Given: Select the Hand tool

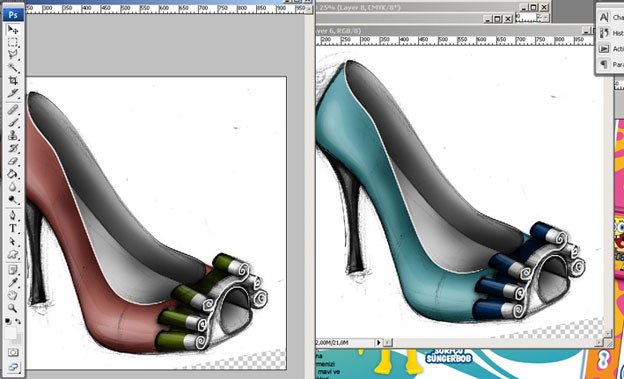Looking at the screenshot, I should coord(13,295).
